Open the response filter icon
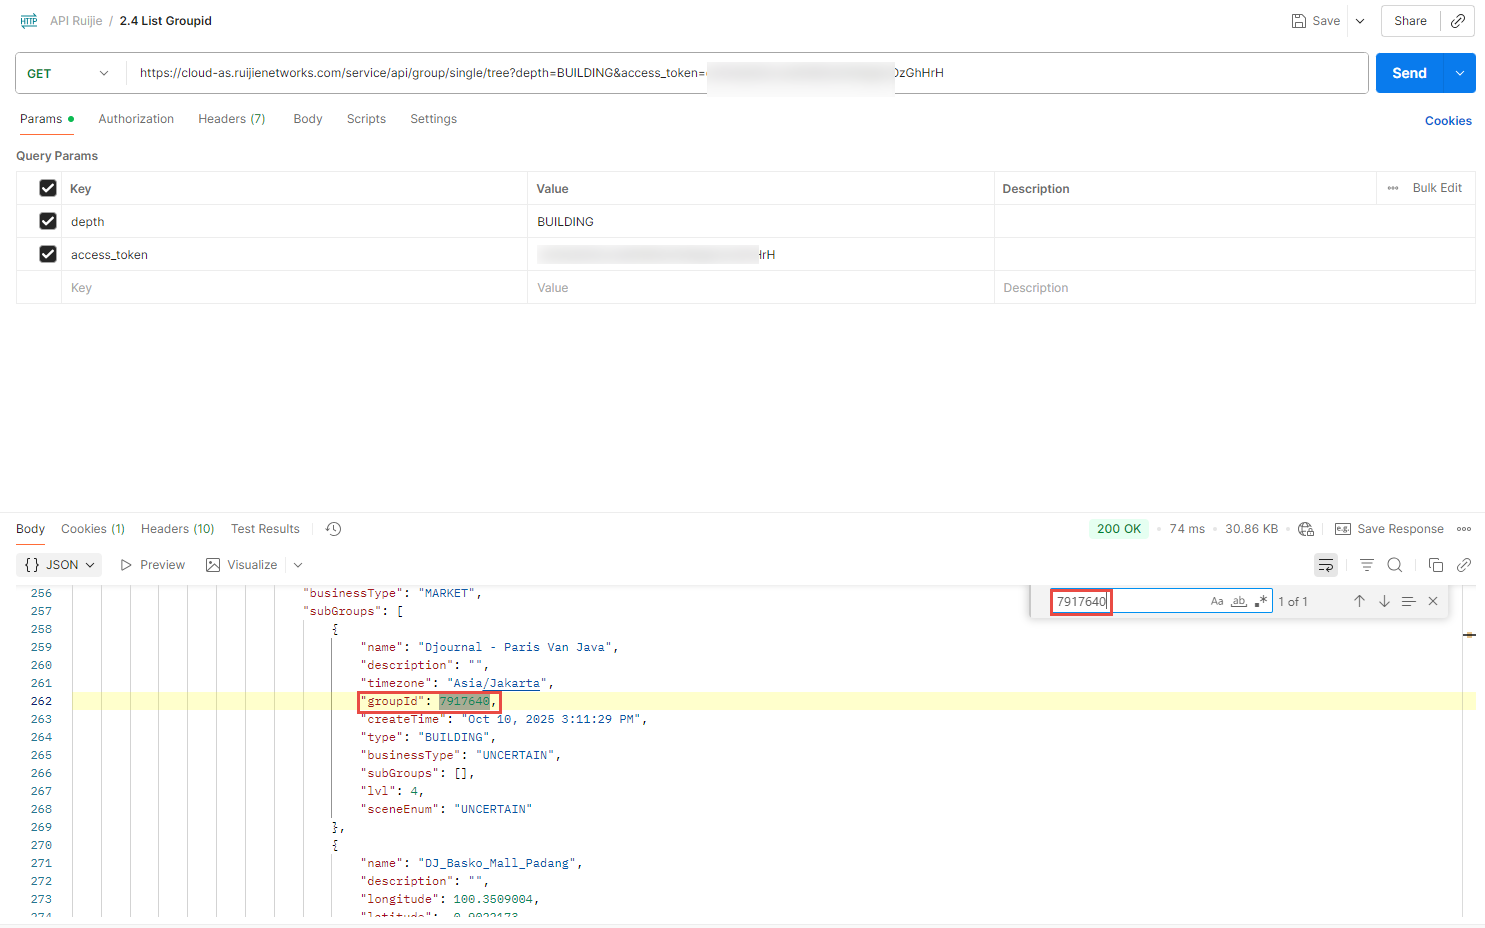 click(x=1367, y=565)
